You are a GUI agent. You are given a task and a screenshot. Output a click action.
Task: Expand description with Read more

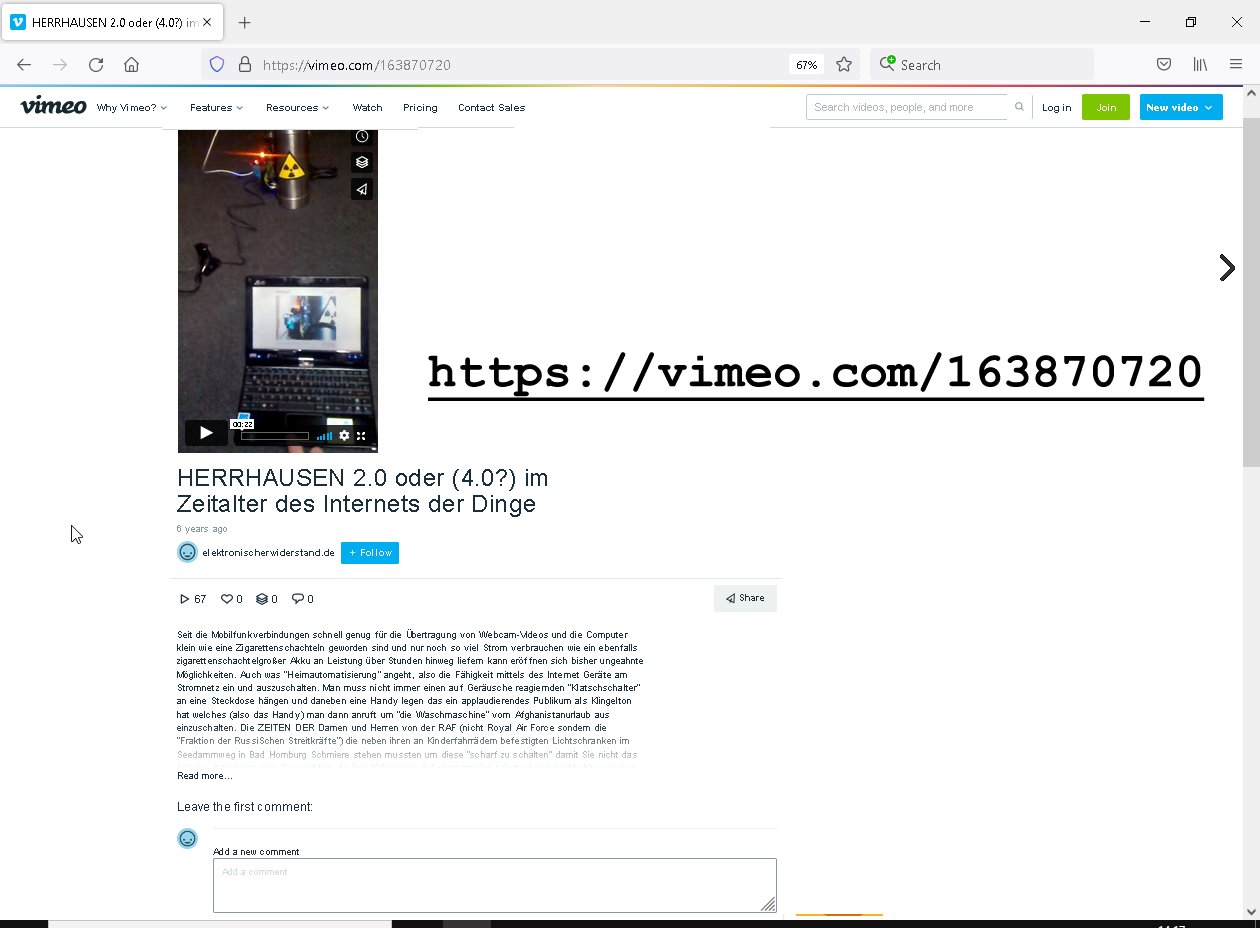204,776
